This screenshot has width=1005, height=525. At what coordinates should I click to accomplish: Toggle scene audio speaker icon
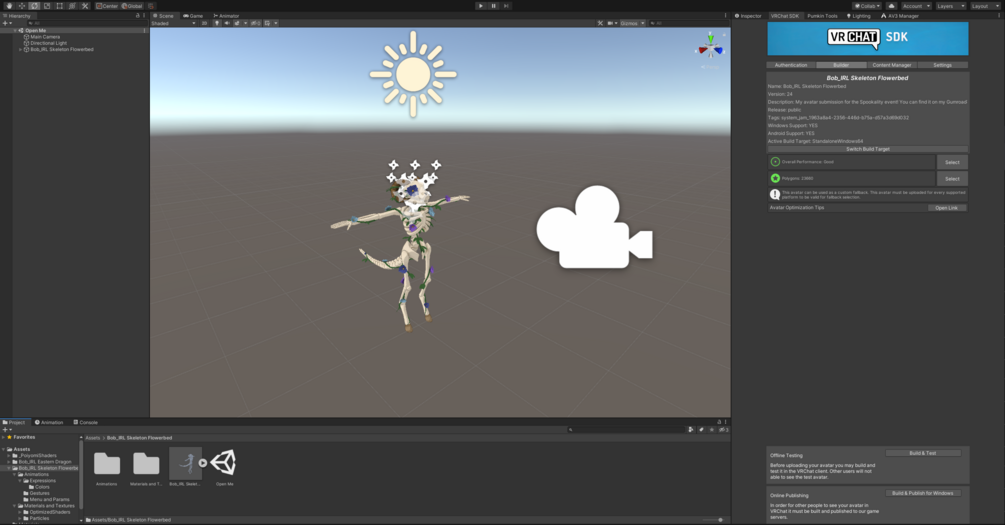227,23
